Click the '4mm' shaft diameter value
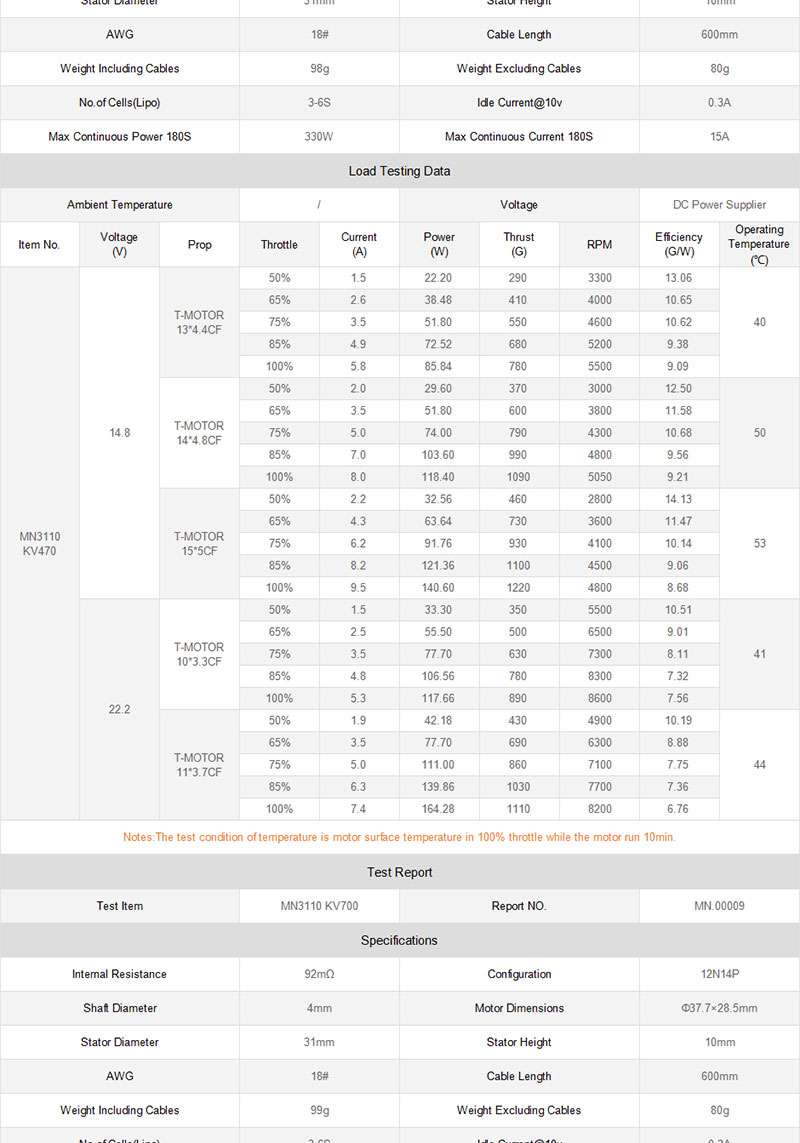 319,1009
